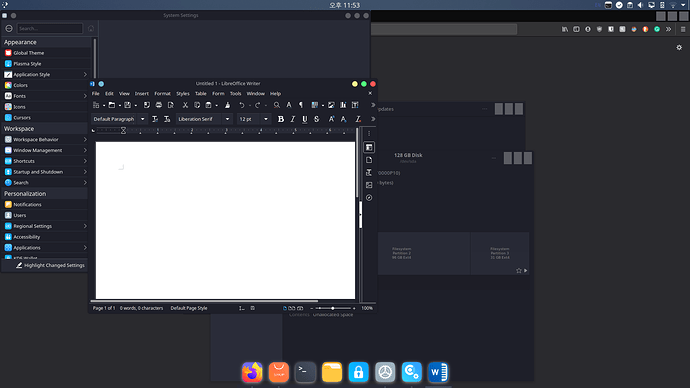Open the Styles menu in Writer

tap(183, 94)
